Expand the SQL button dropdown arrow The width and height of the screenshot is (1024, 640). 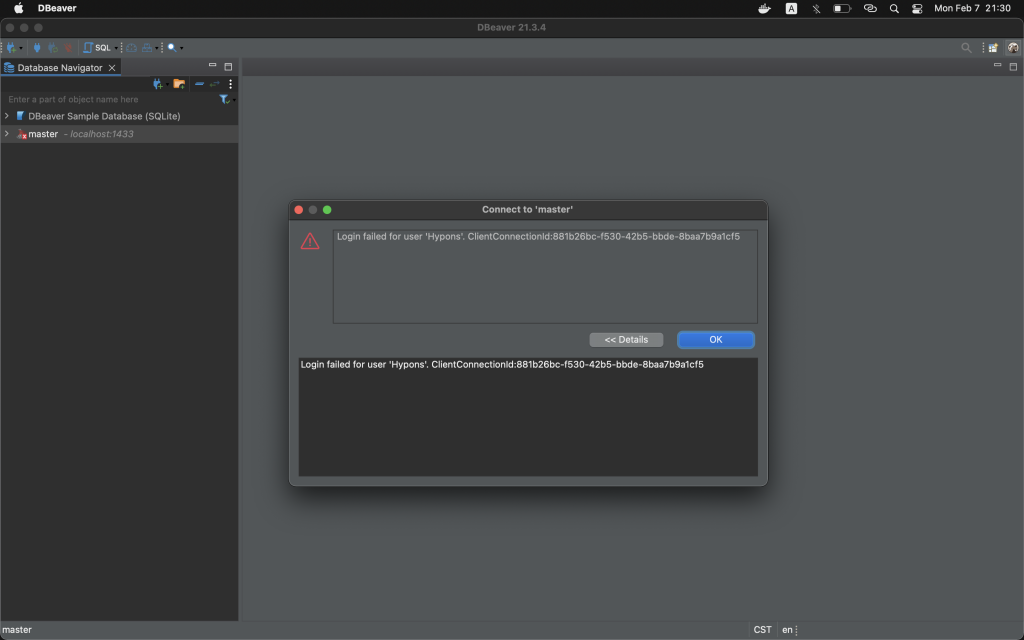[116, 48]
